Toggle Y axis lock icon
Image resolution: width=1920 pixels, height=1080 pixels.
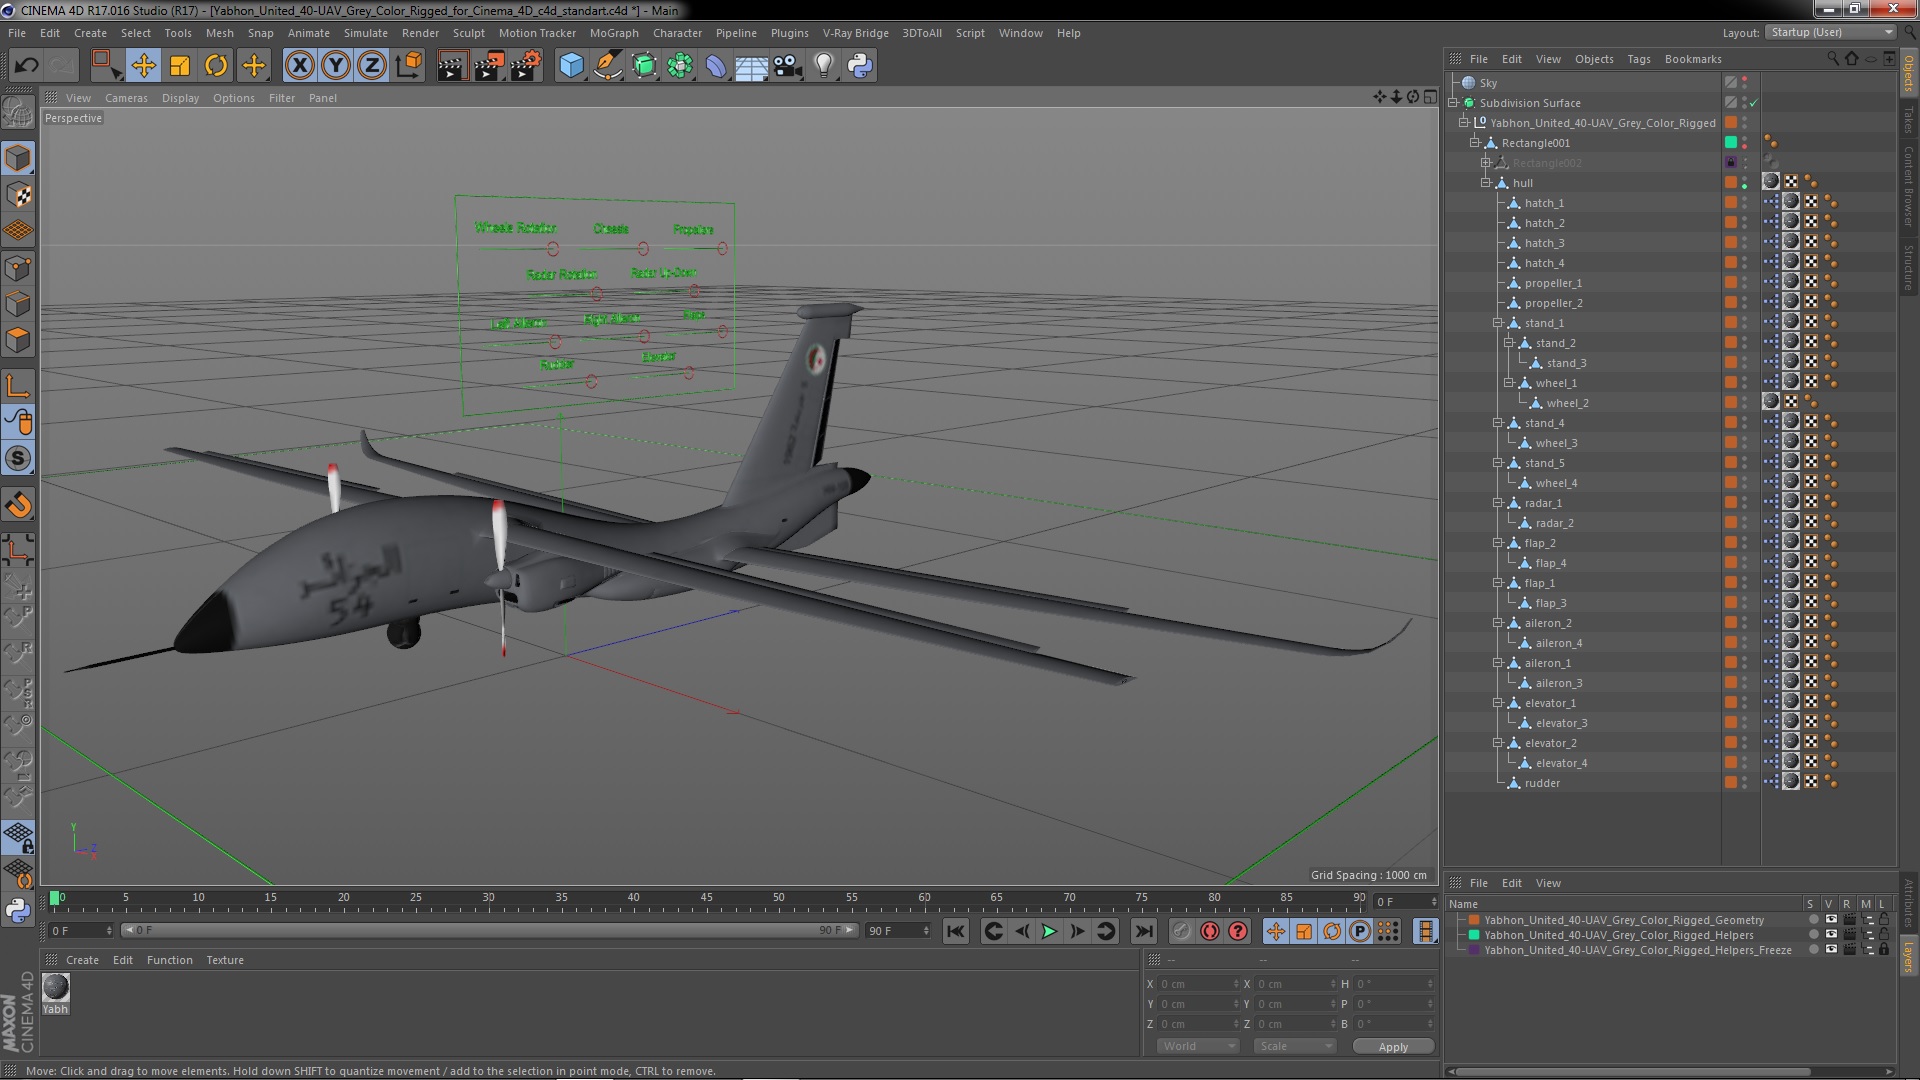tap(336, 66)
